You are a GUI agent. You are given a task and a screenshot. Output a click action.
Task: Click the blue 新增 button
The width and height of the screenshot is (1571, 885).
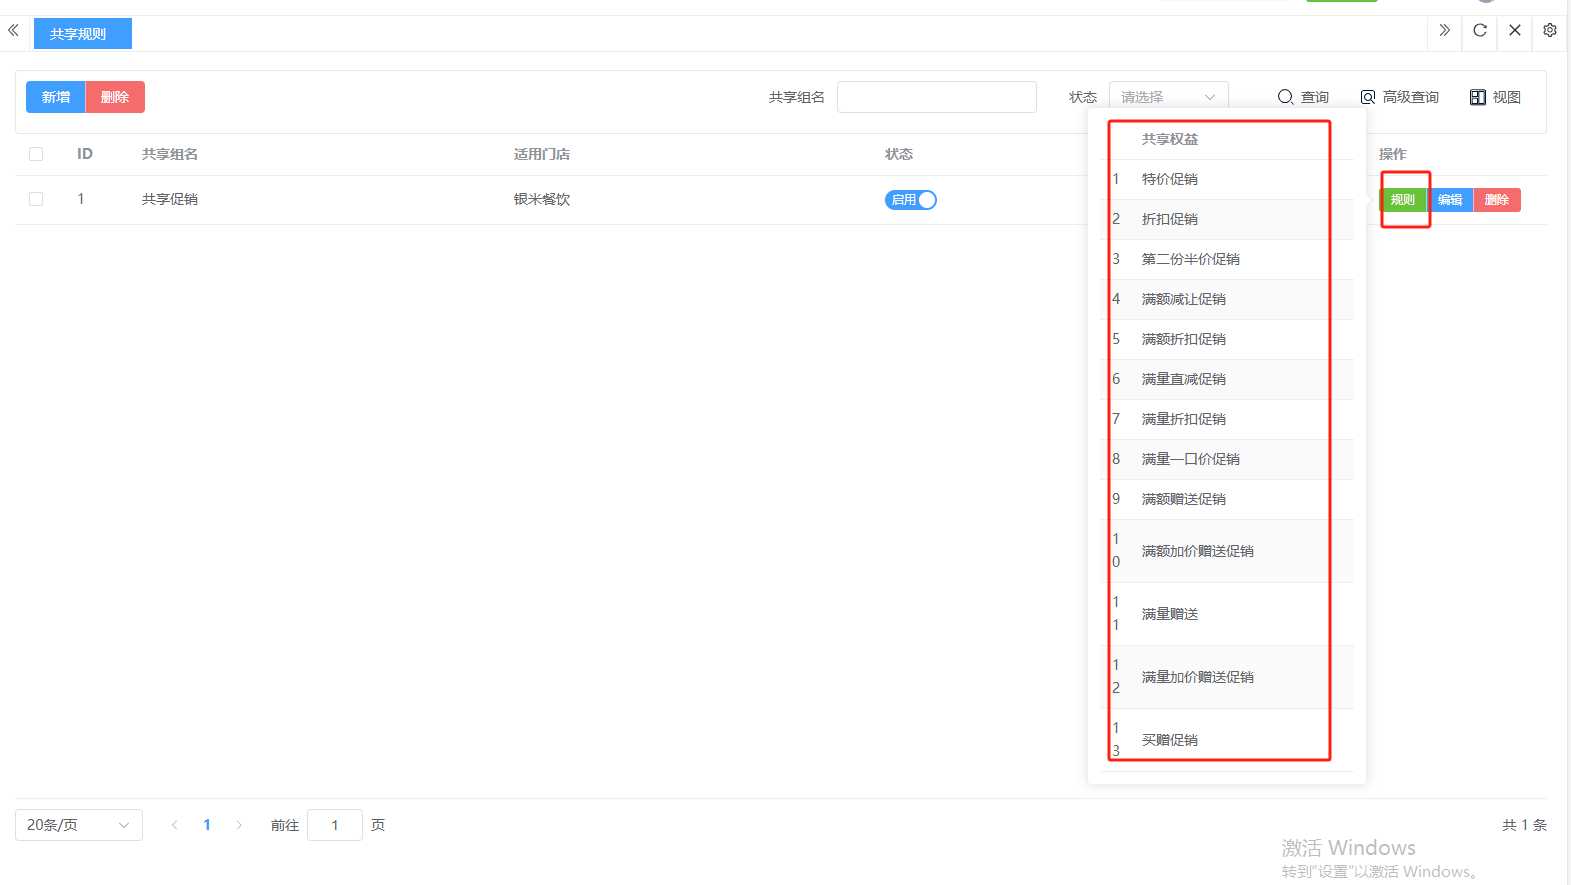[x=56, y=97]
